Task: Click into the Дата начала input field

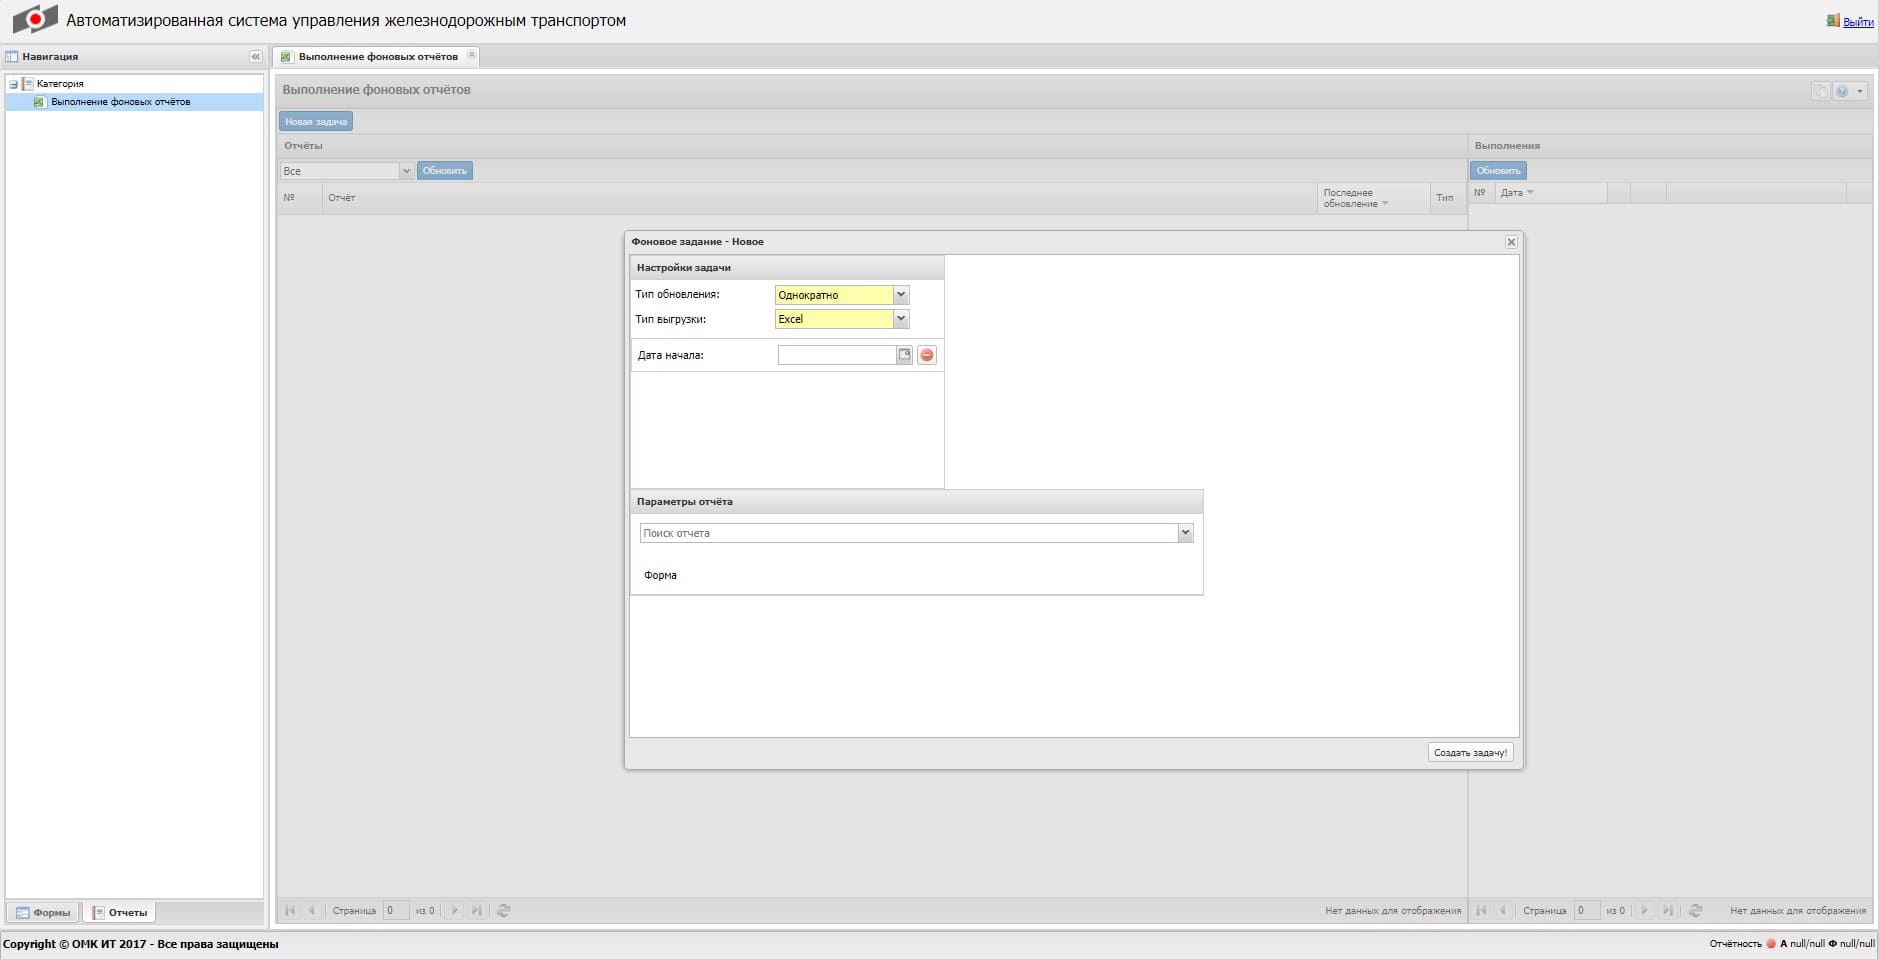Action: [836, 355]
